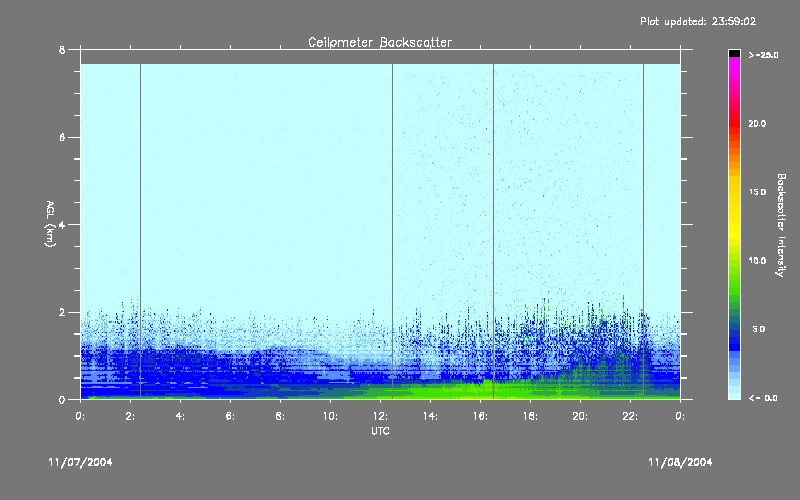
Task: Click the 0 km label on altitude axis
Action: coord(62,399)
